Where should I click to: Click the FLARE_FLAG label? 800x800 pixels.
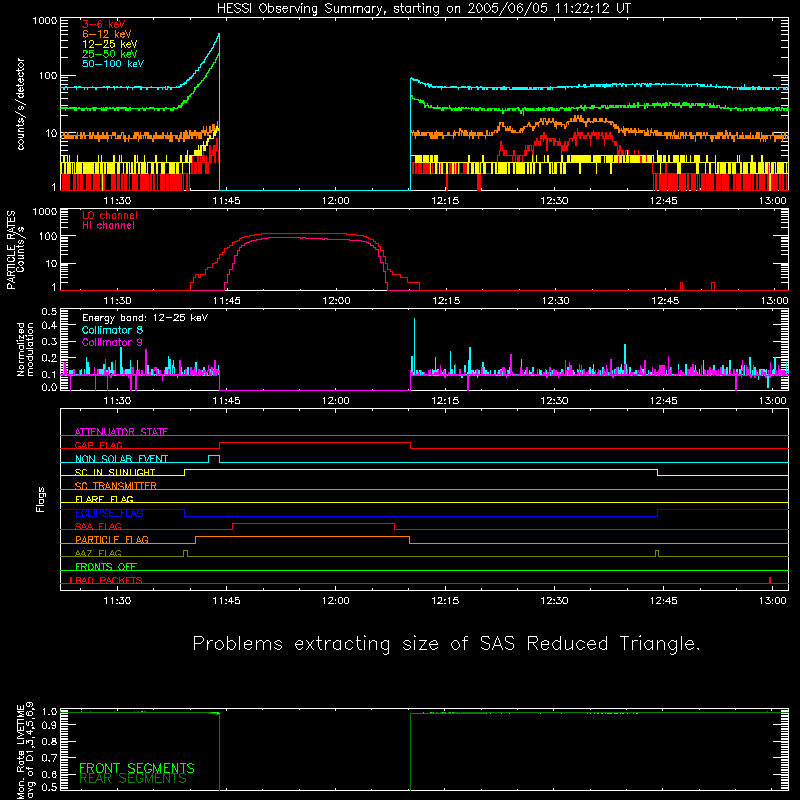pos(104,499)
